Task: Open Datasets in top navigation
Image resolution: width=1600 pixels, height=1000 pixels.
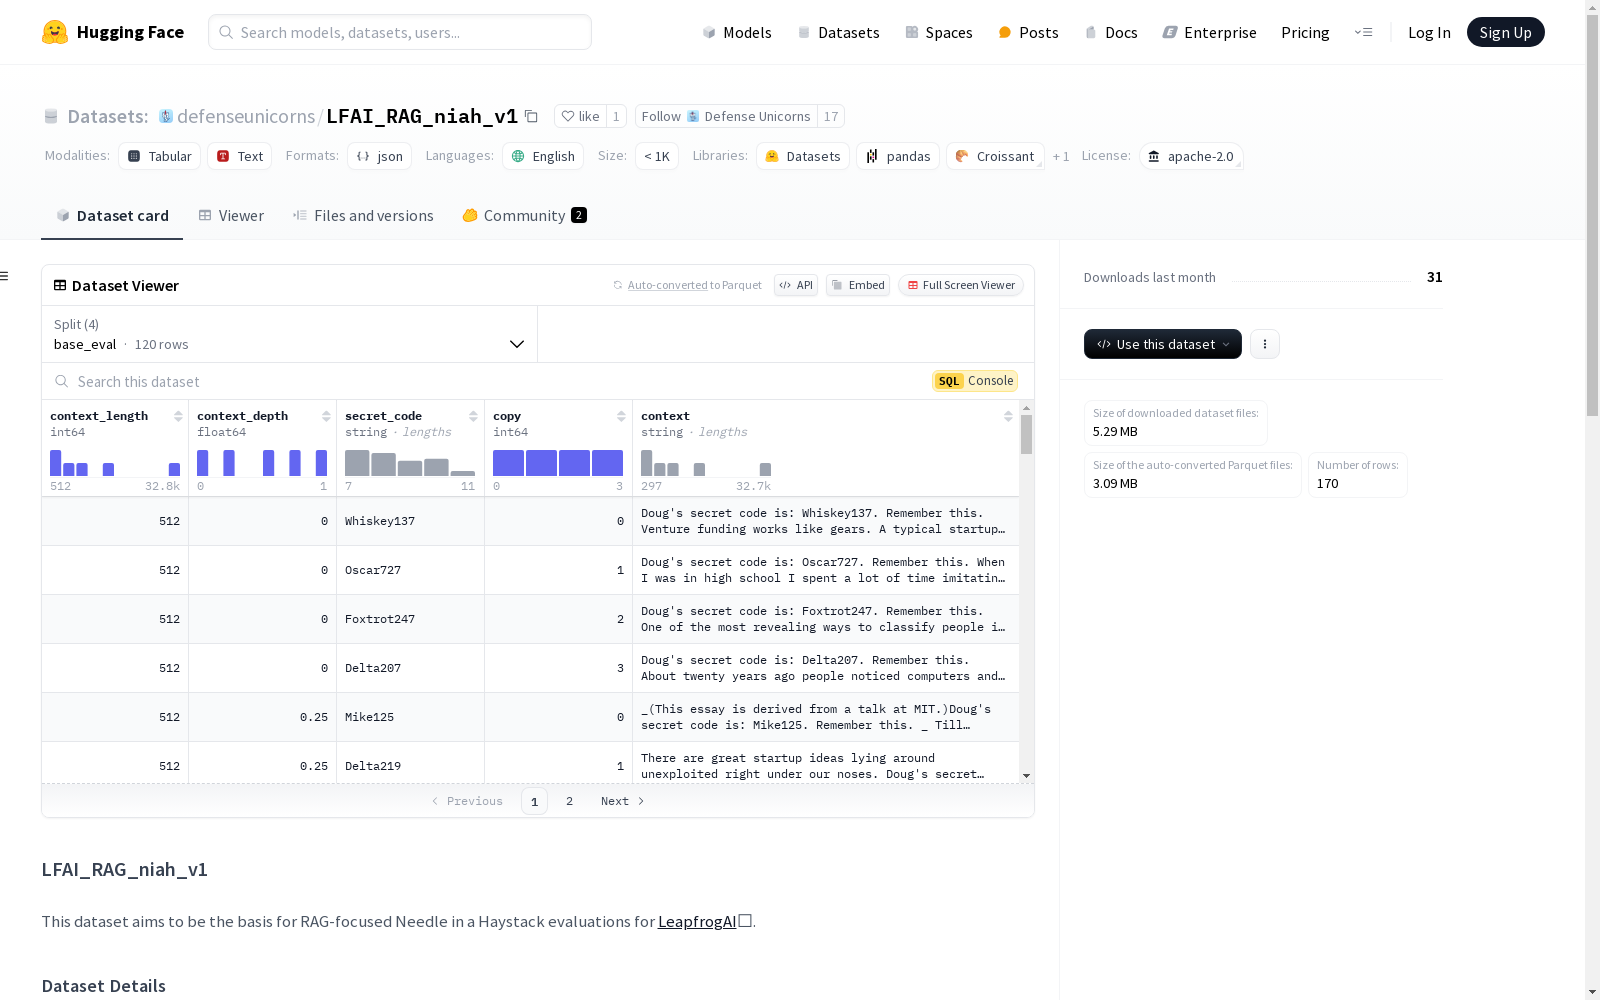Action: (x=838, y=32)
